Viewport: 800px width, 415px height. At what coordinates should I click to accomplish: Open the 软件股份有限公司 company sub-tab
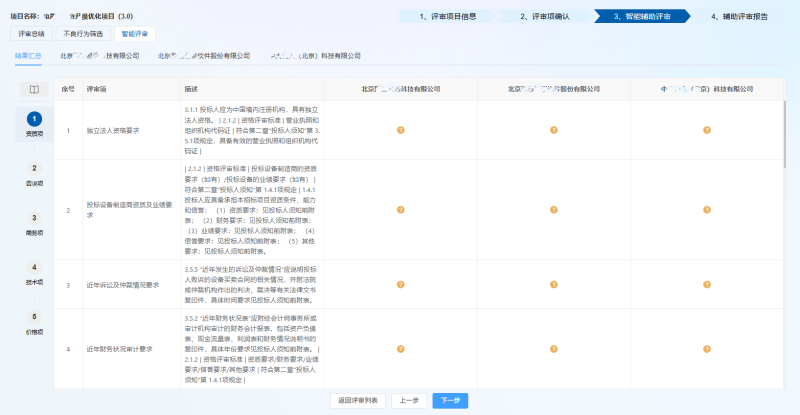[x=204, y=56]
